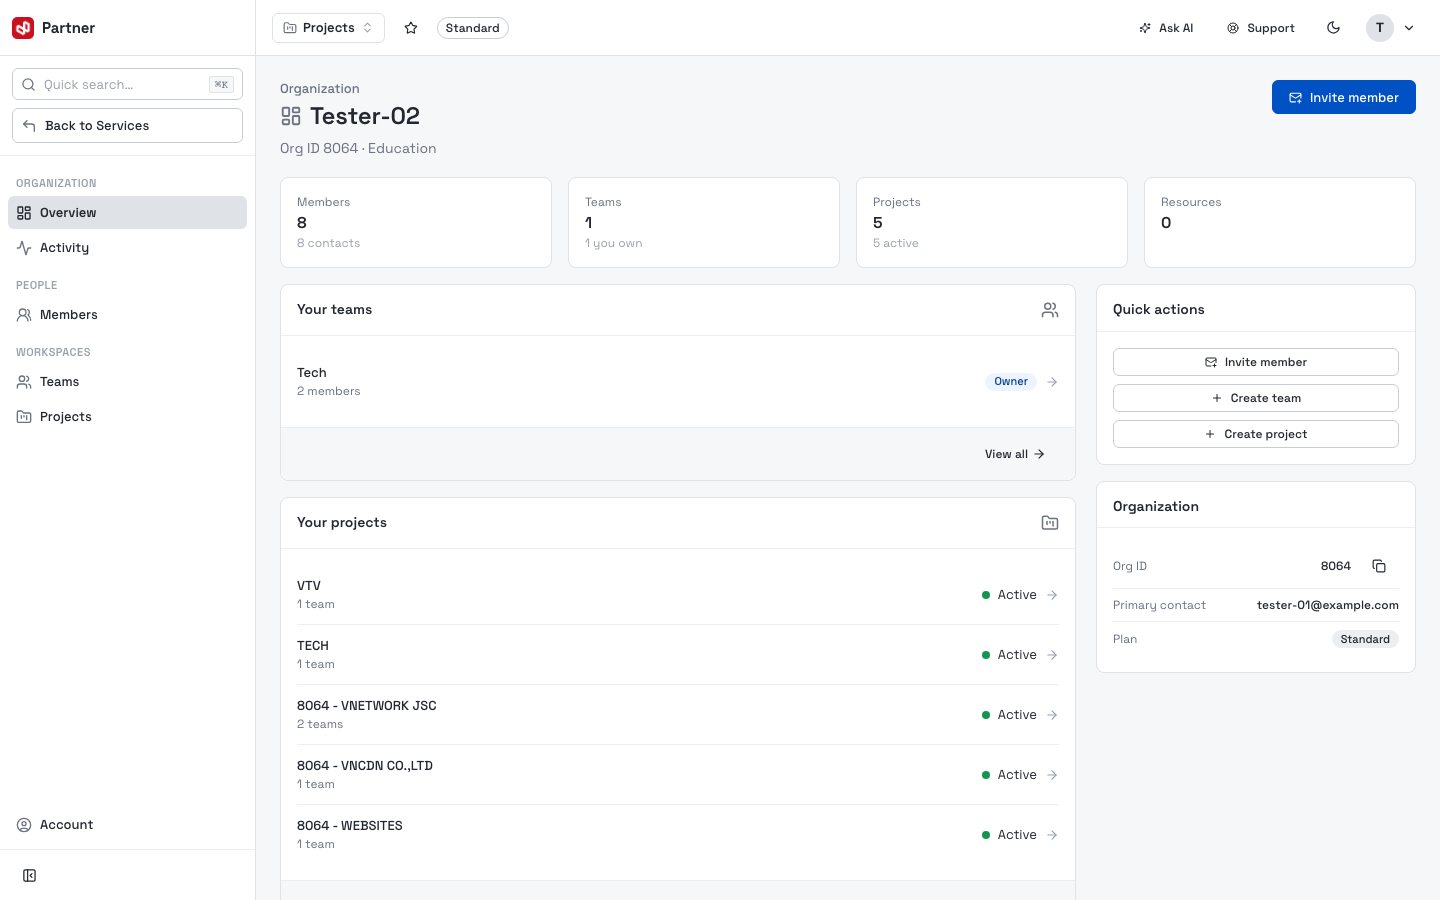The image size is (1440, 900).
Task: View all teams link
Action: click(x=1015, y=454)
